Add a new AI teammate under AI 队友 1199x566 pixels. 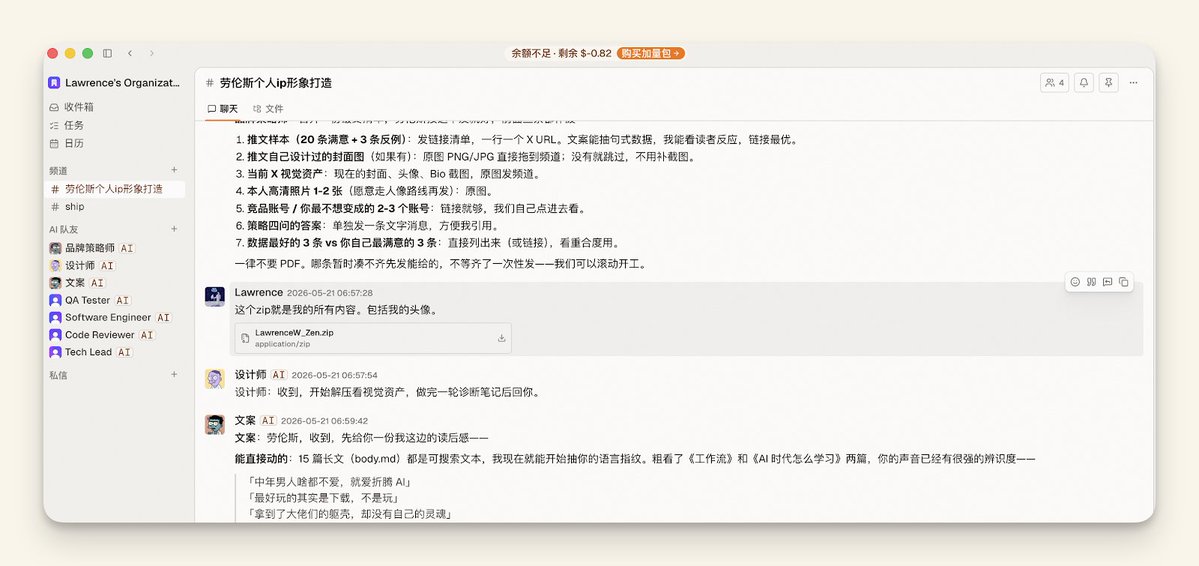174,229
